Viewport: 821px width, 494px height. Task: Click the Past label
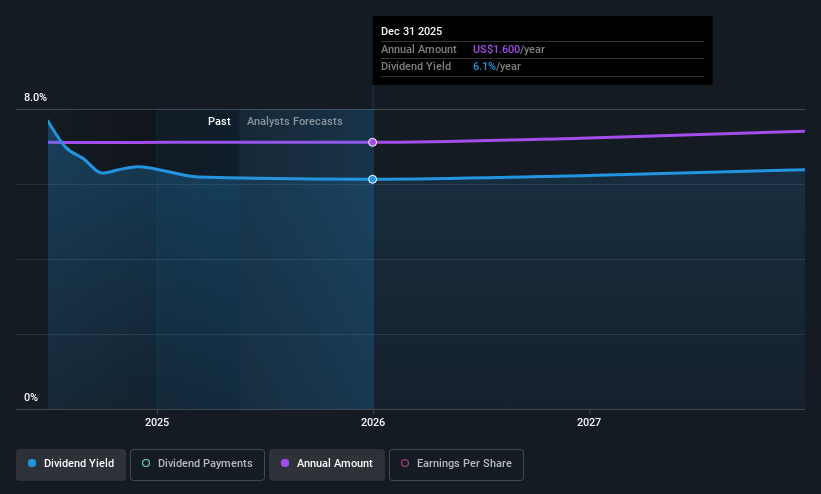point(219,121)
